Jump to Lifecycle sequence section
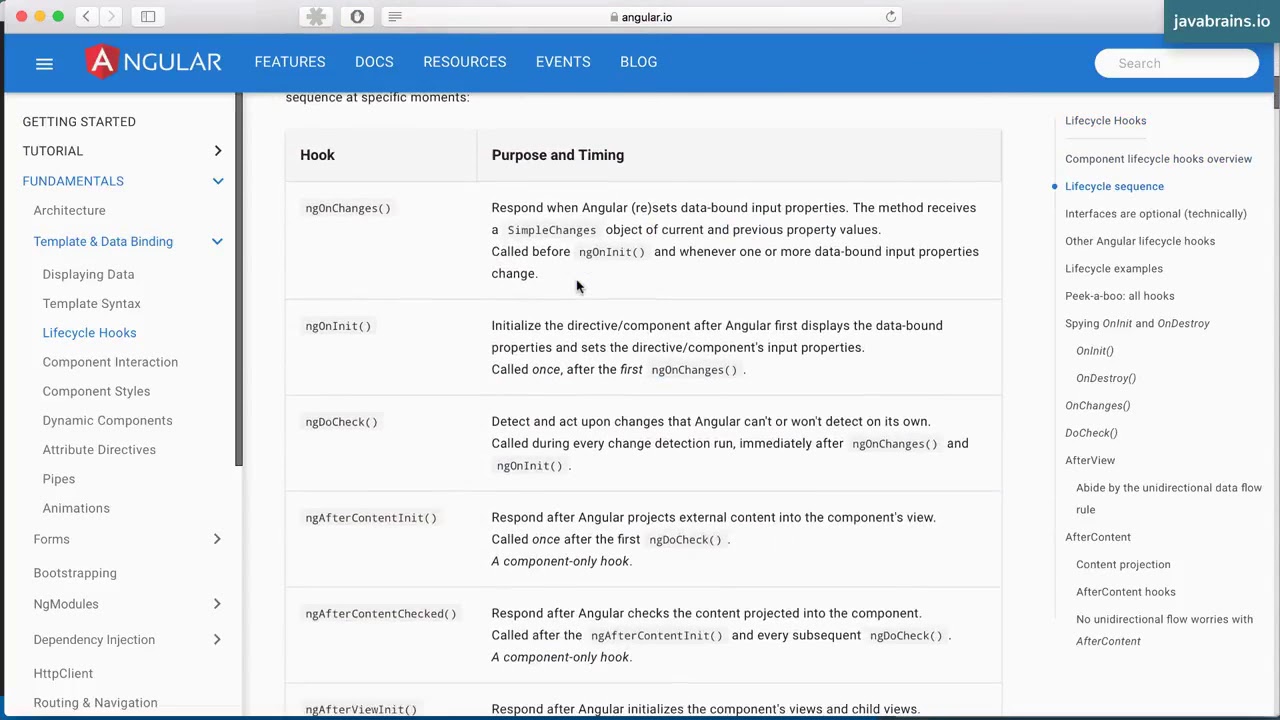 coord(1114,186)
